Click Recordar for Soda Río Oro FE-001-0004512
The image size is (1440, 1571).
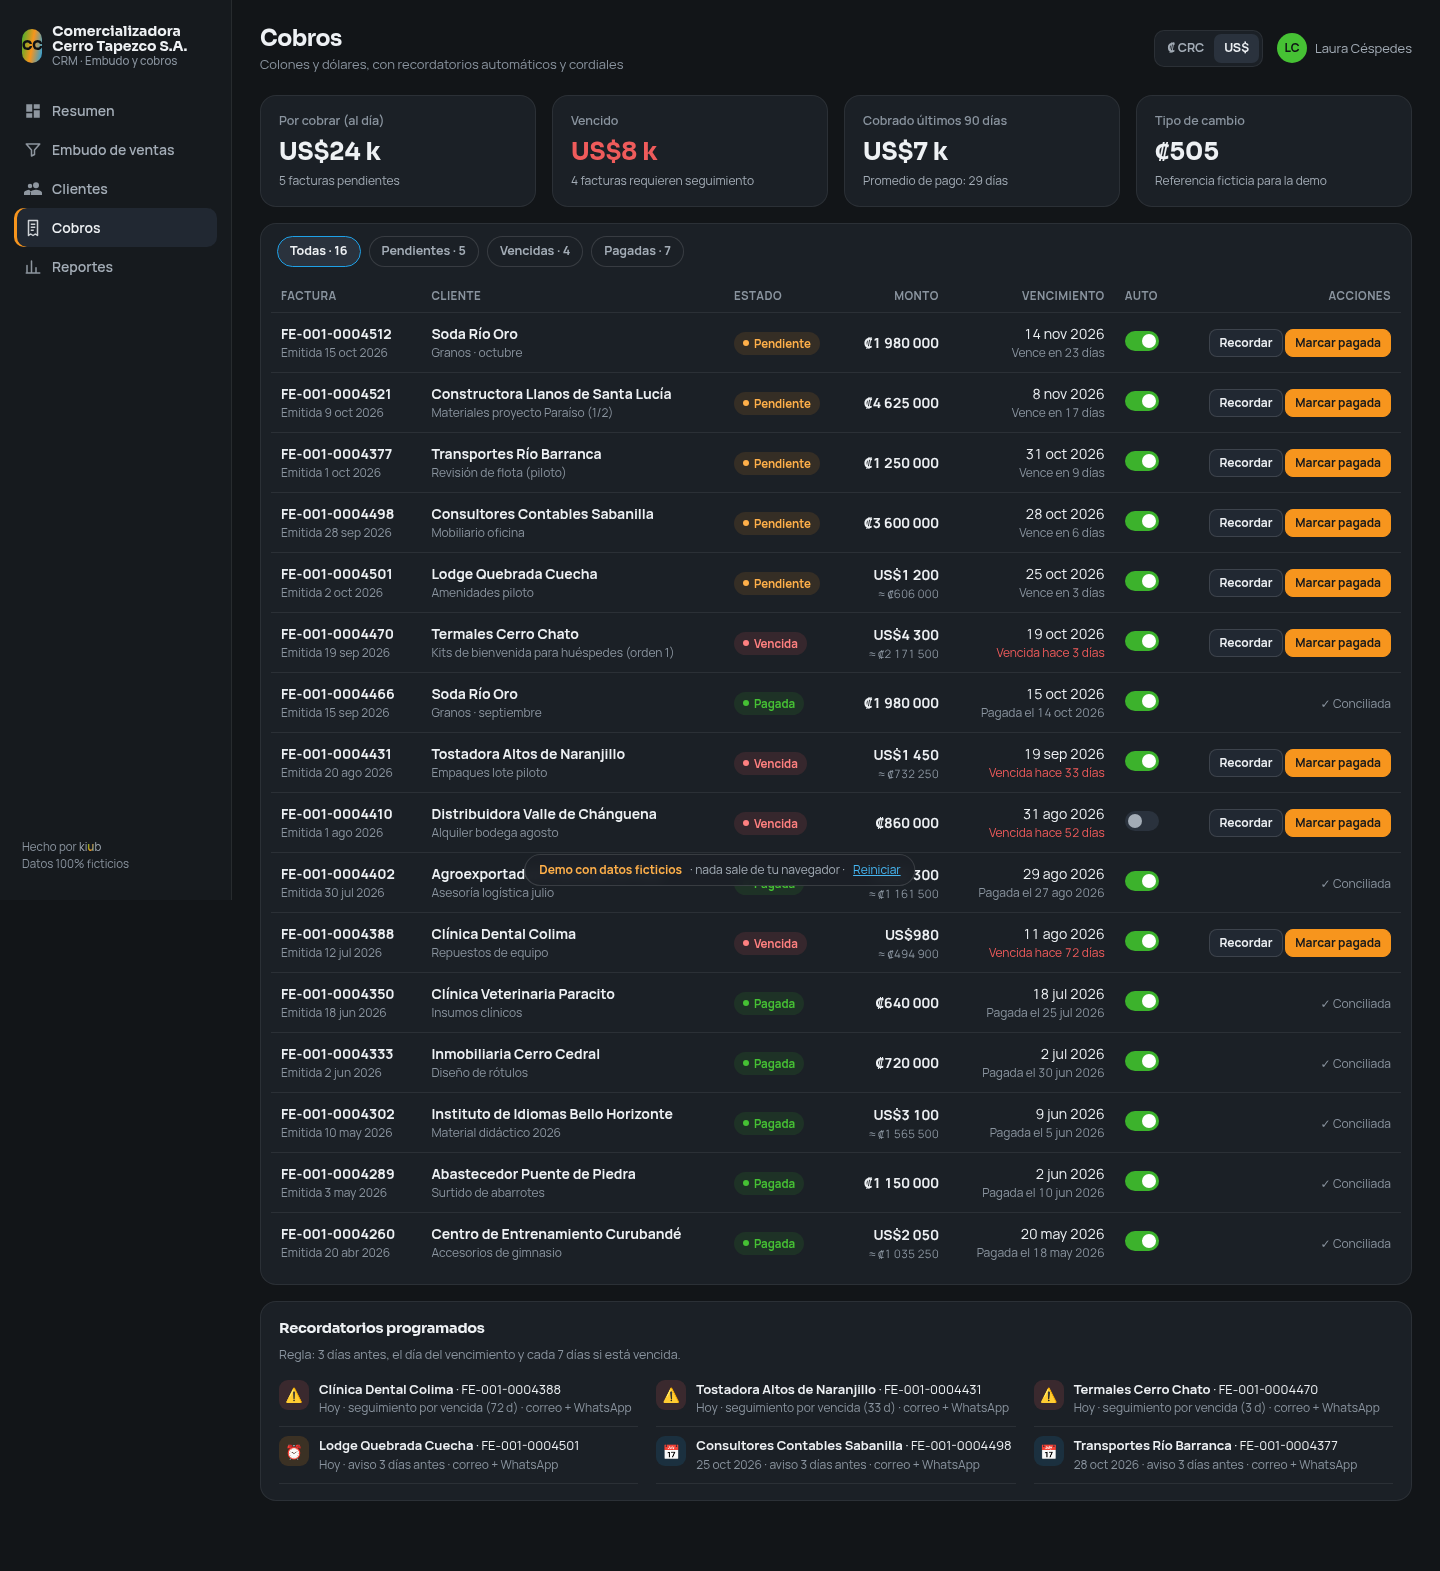click(x=1245, y=343)
